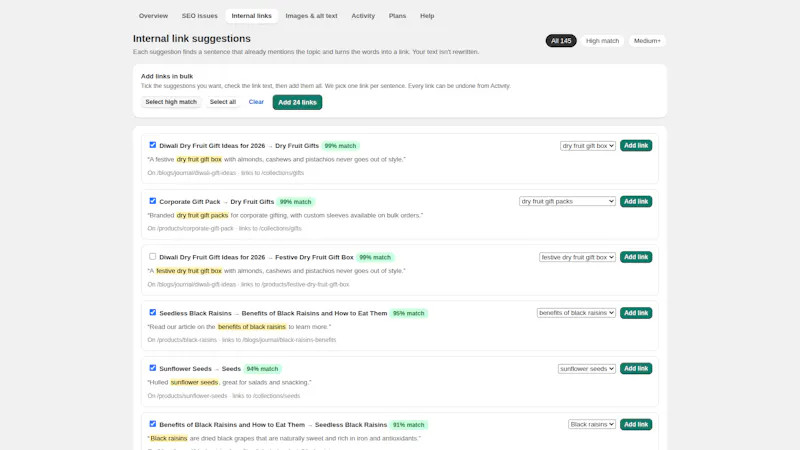Open the 'benefits of black raisins' dropdown
Screen dimensions: 800x450
[576, 313]
